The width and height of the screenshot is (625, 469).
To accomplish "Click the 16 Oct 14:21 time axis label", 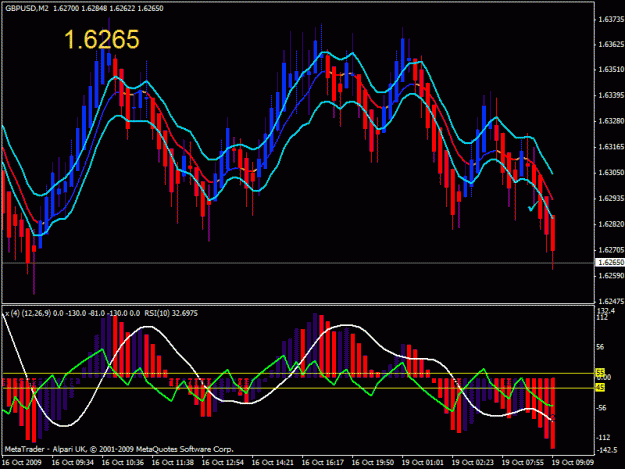I will point(273,462).
